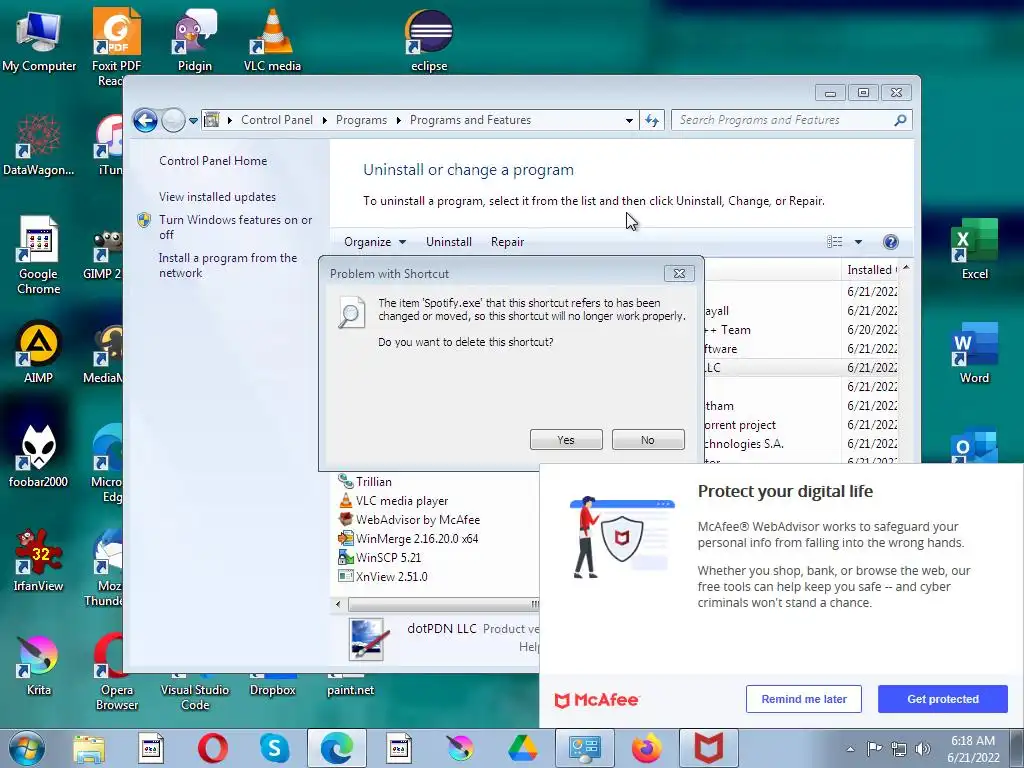1024x768 pixels.
Task: Click Uninstall in the toolbar
Action: [x=449, y=242]
